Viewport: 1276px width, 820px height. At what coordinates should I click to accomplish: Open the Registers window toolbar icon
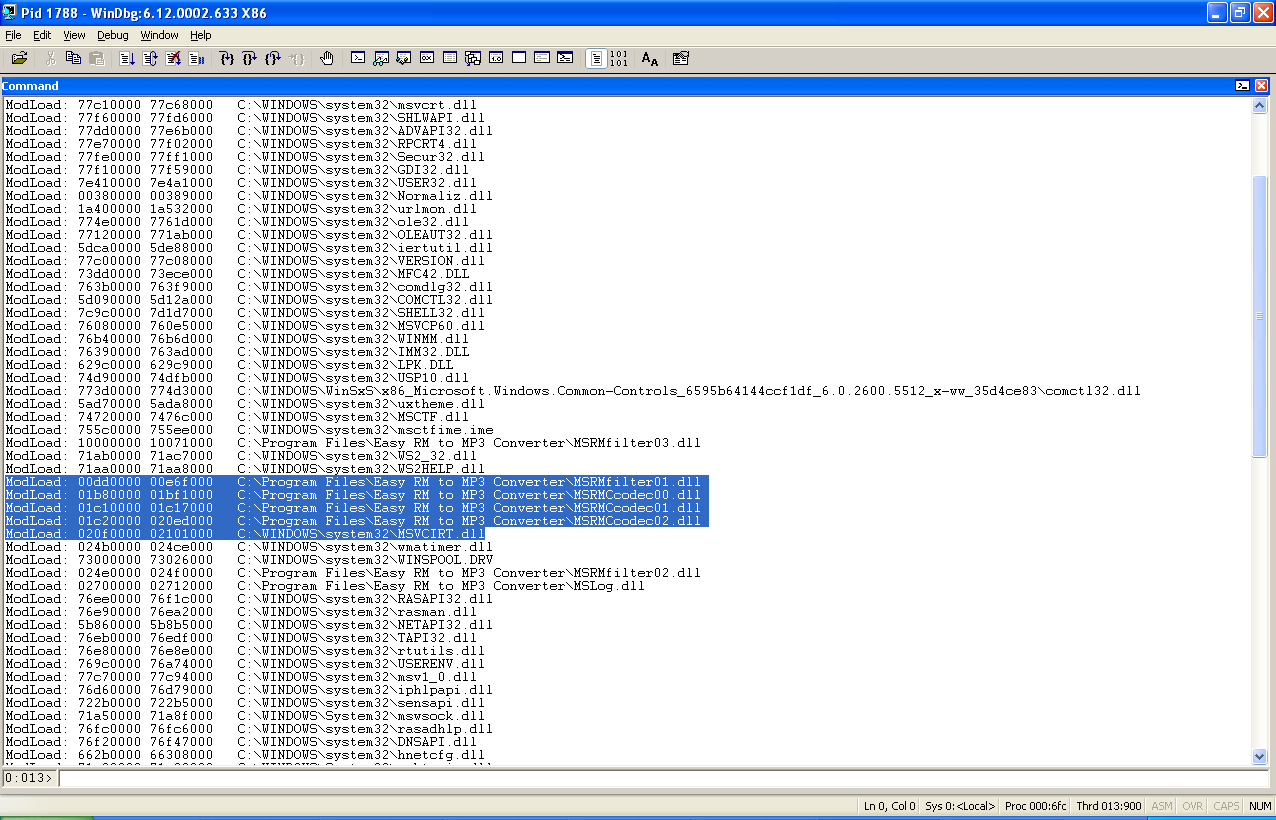pyautogui.click(x=427, y=59)
